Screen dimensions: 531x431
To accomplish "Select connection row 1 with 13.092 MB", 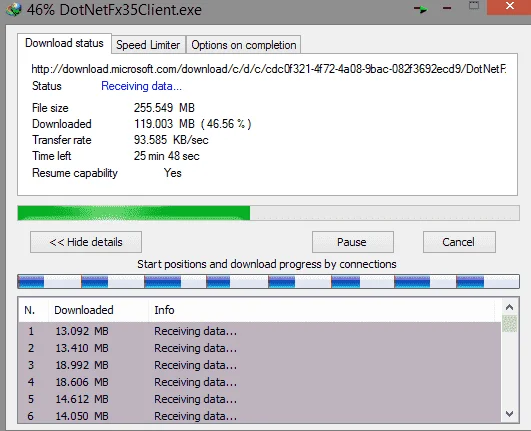I will [260, 331].
